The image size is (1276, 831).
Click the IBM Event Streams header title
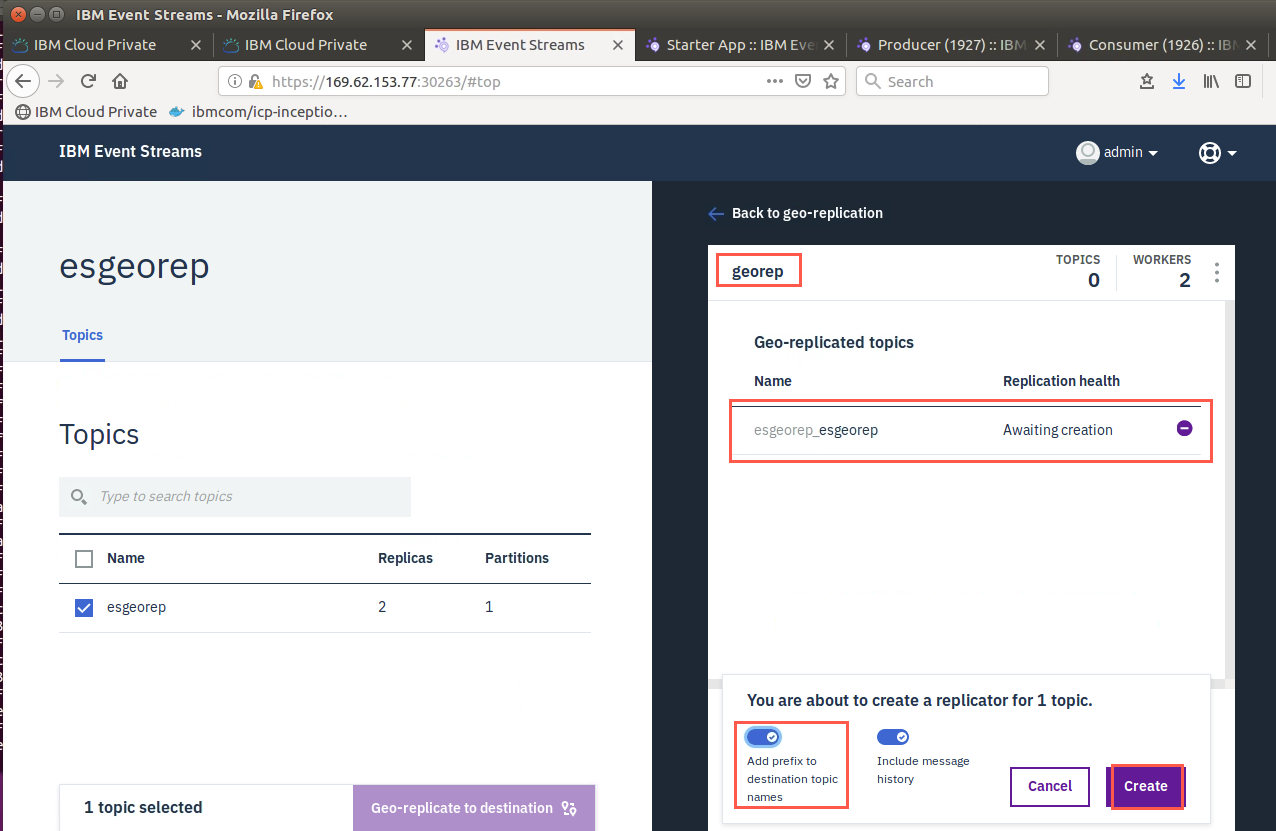tap(130, 152)
